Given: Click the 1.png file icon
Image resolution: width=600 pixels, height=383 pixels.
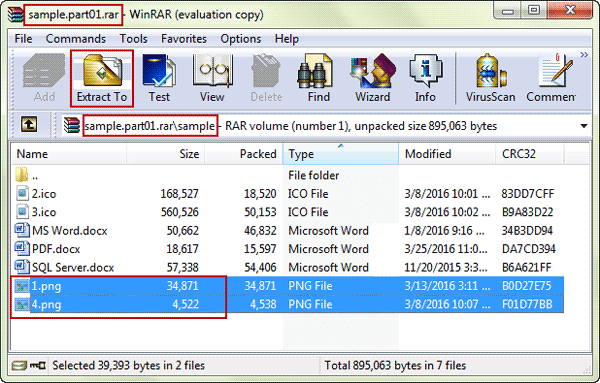Looking at the screenshot, I should point(22,286).
